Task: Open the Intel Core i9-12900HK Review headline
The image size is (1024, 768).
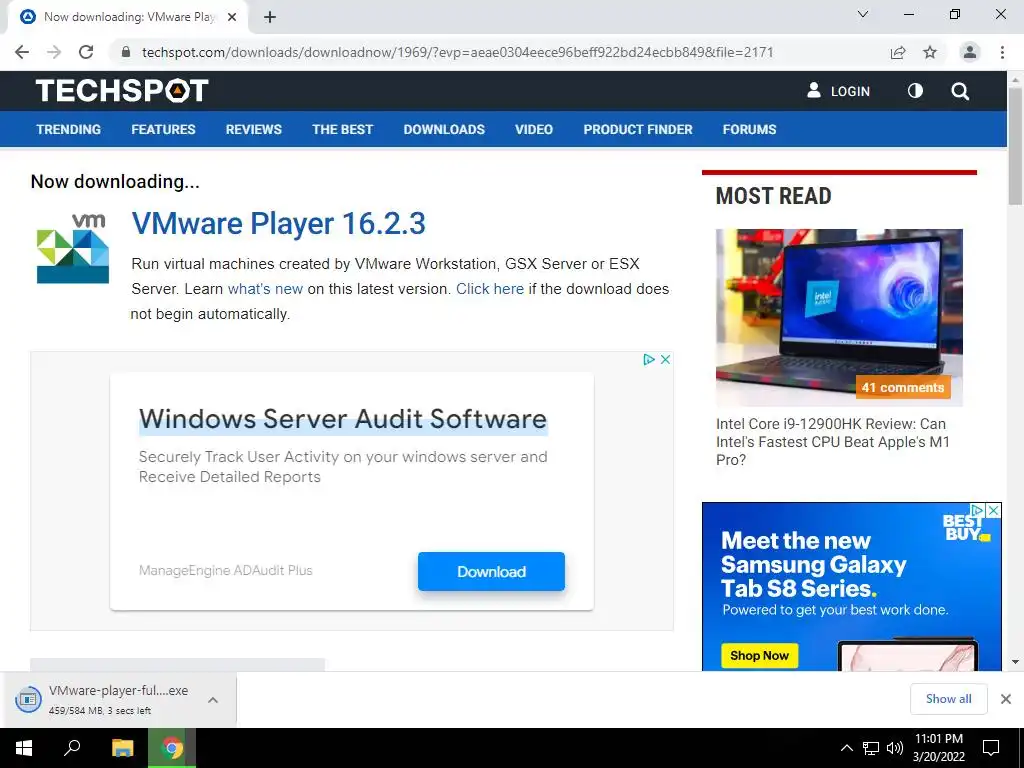Action: coord(833,441)
